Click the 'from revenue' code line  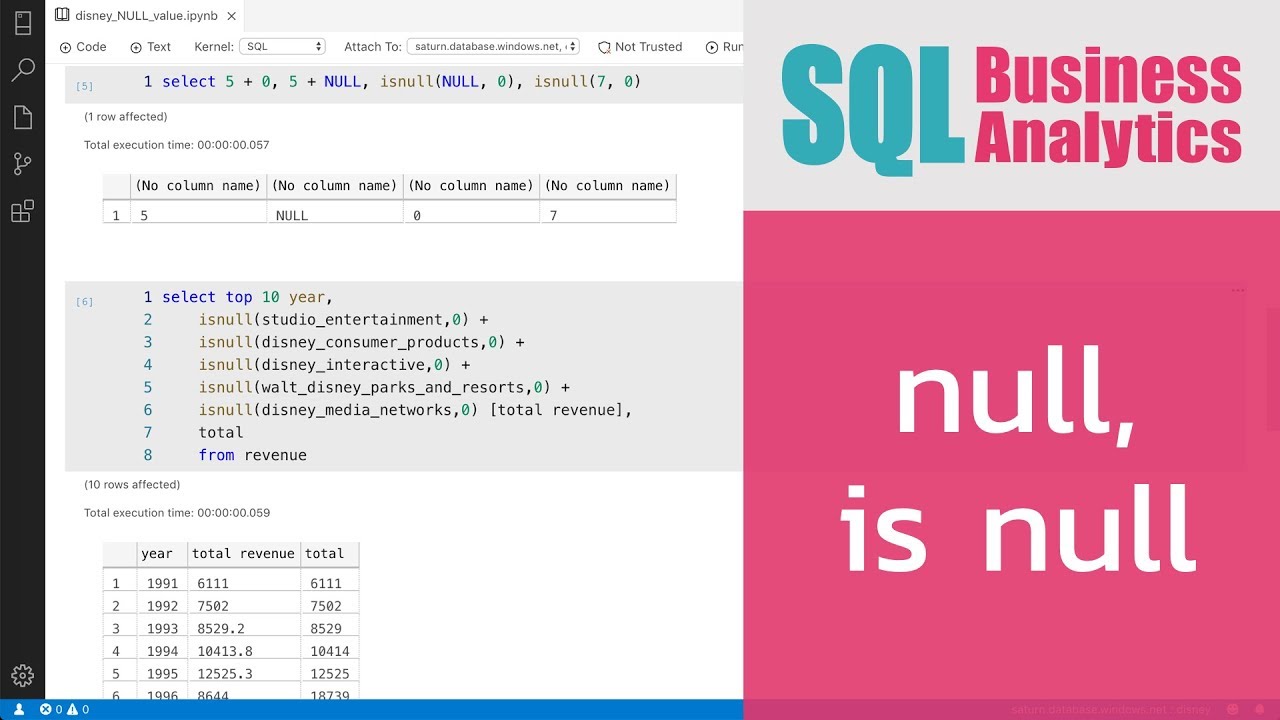tap(252, 455)
